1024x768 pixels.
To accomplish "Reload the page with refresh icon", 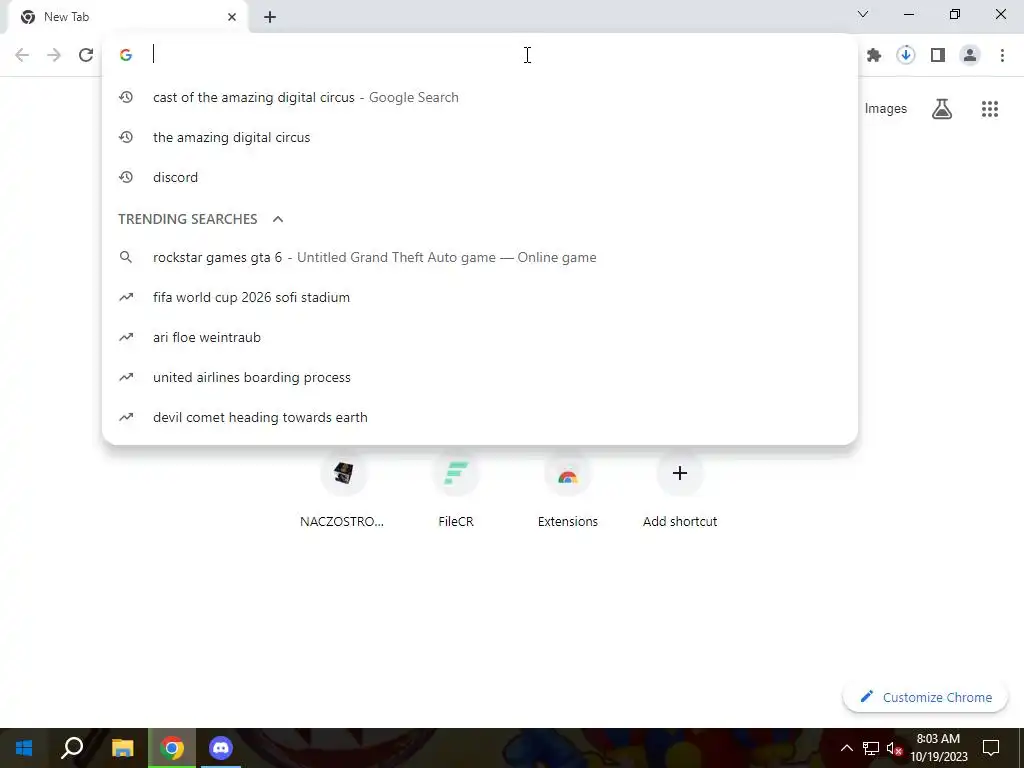I will (x=86, y=55).
